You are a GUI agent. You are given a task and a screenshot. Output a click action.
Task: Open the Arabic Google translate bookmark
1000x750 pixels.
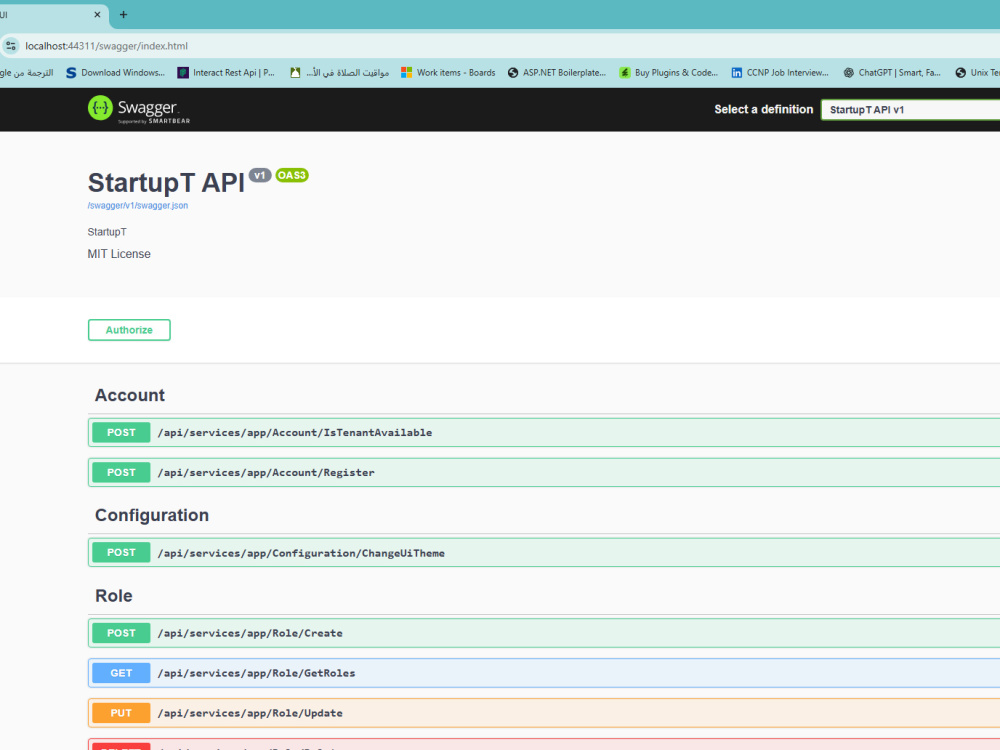pyautogui.click(x=27, y=73)
